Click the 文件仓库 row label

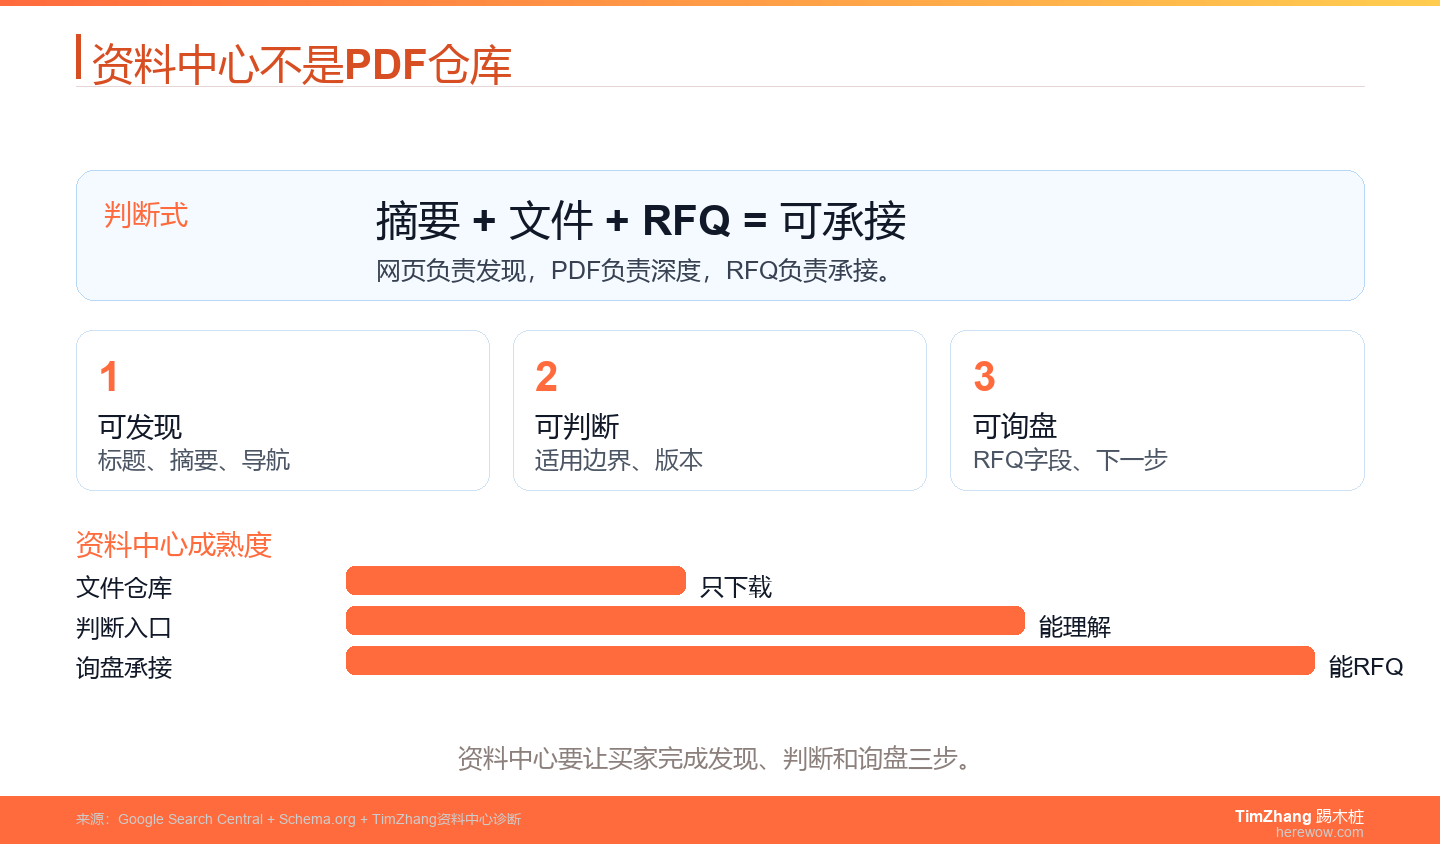pos(124,588)
